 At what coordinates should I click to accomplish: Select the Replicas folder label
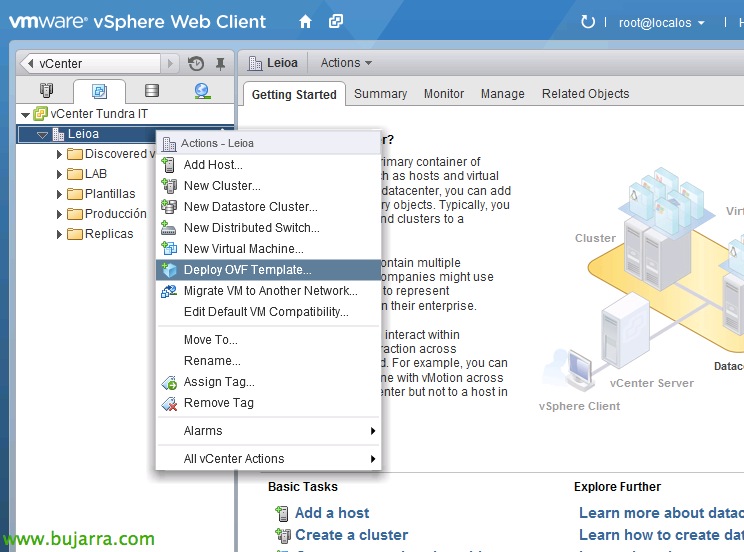tap(109, 234)
